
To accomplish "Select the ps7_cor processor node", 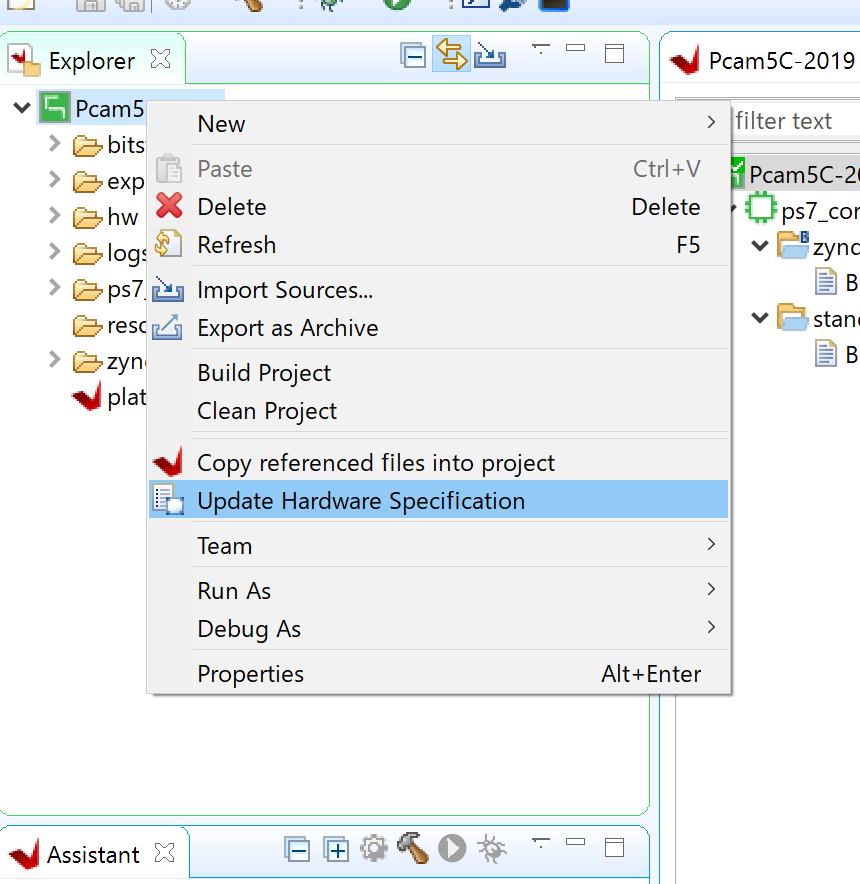I will tap(802, 210).
